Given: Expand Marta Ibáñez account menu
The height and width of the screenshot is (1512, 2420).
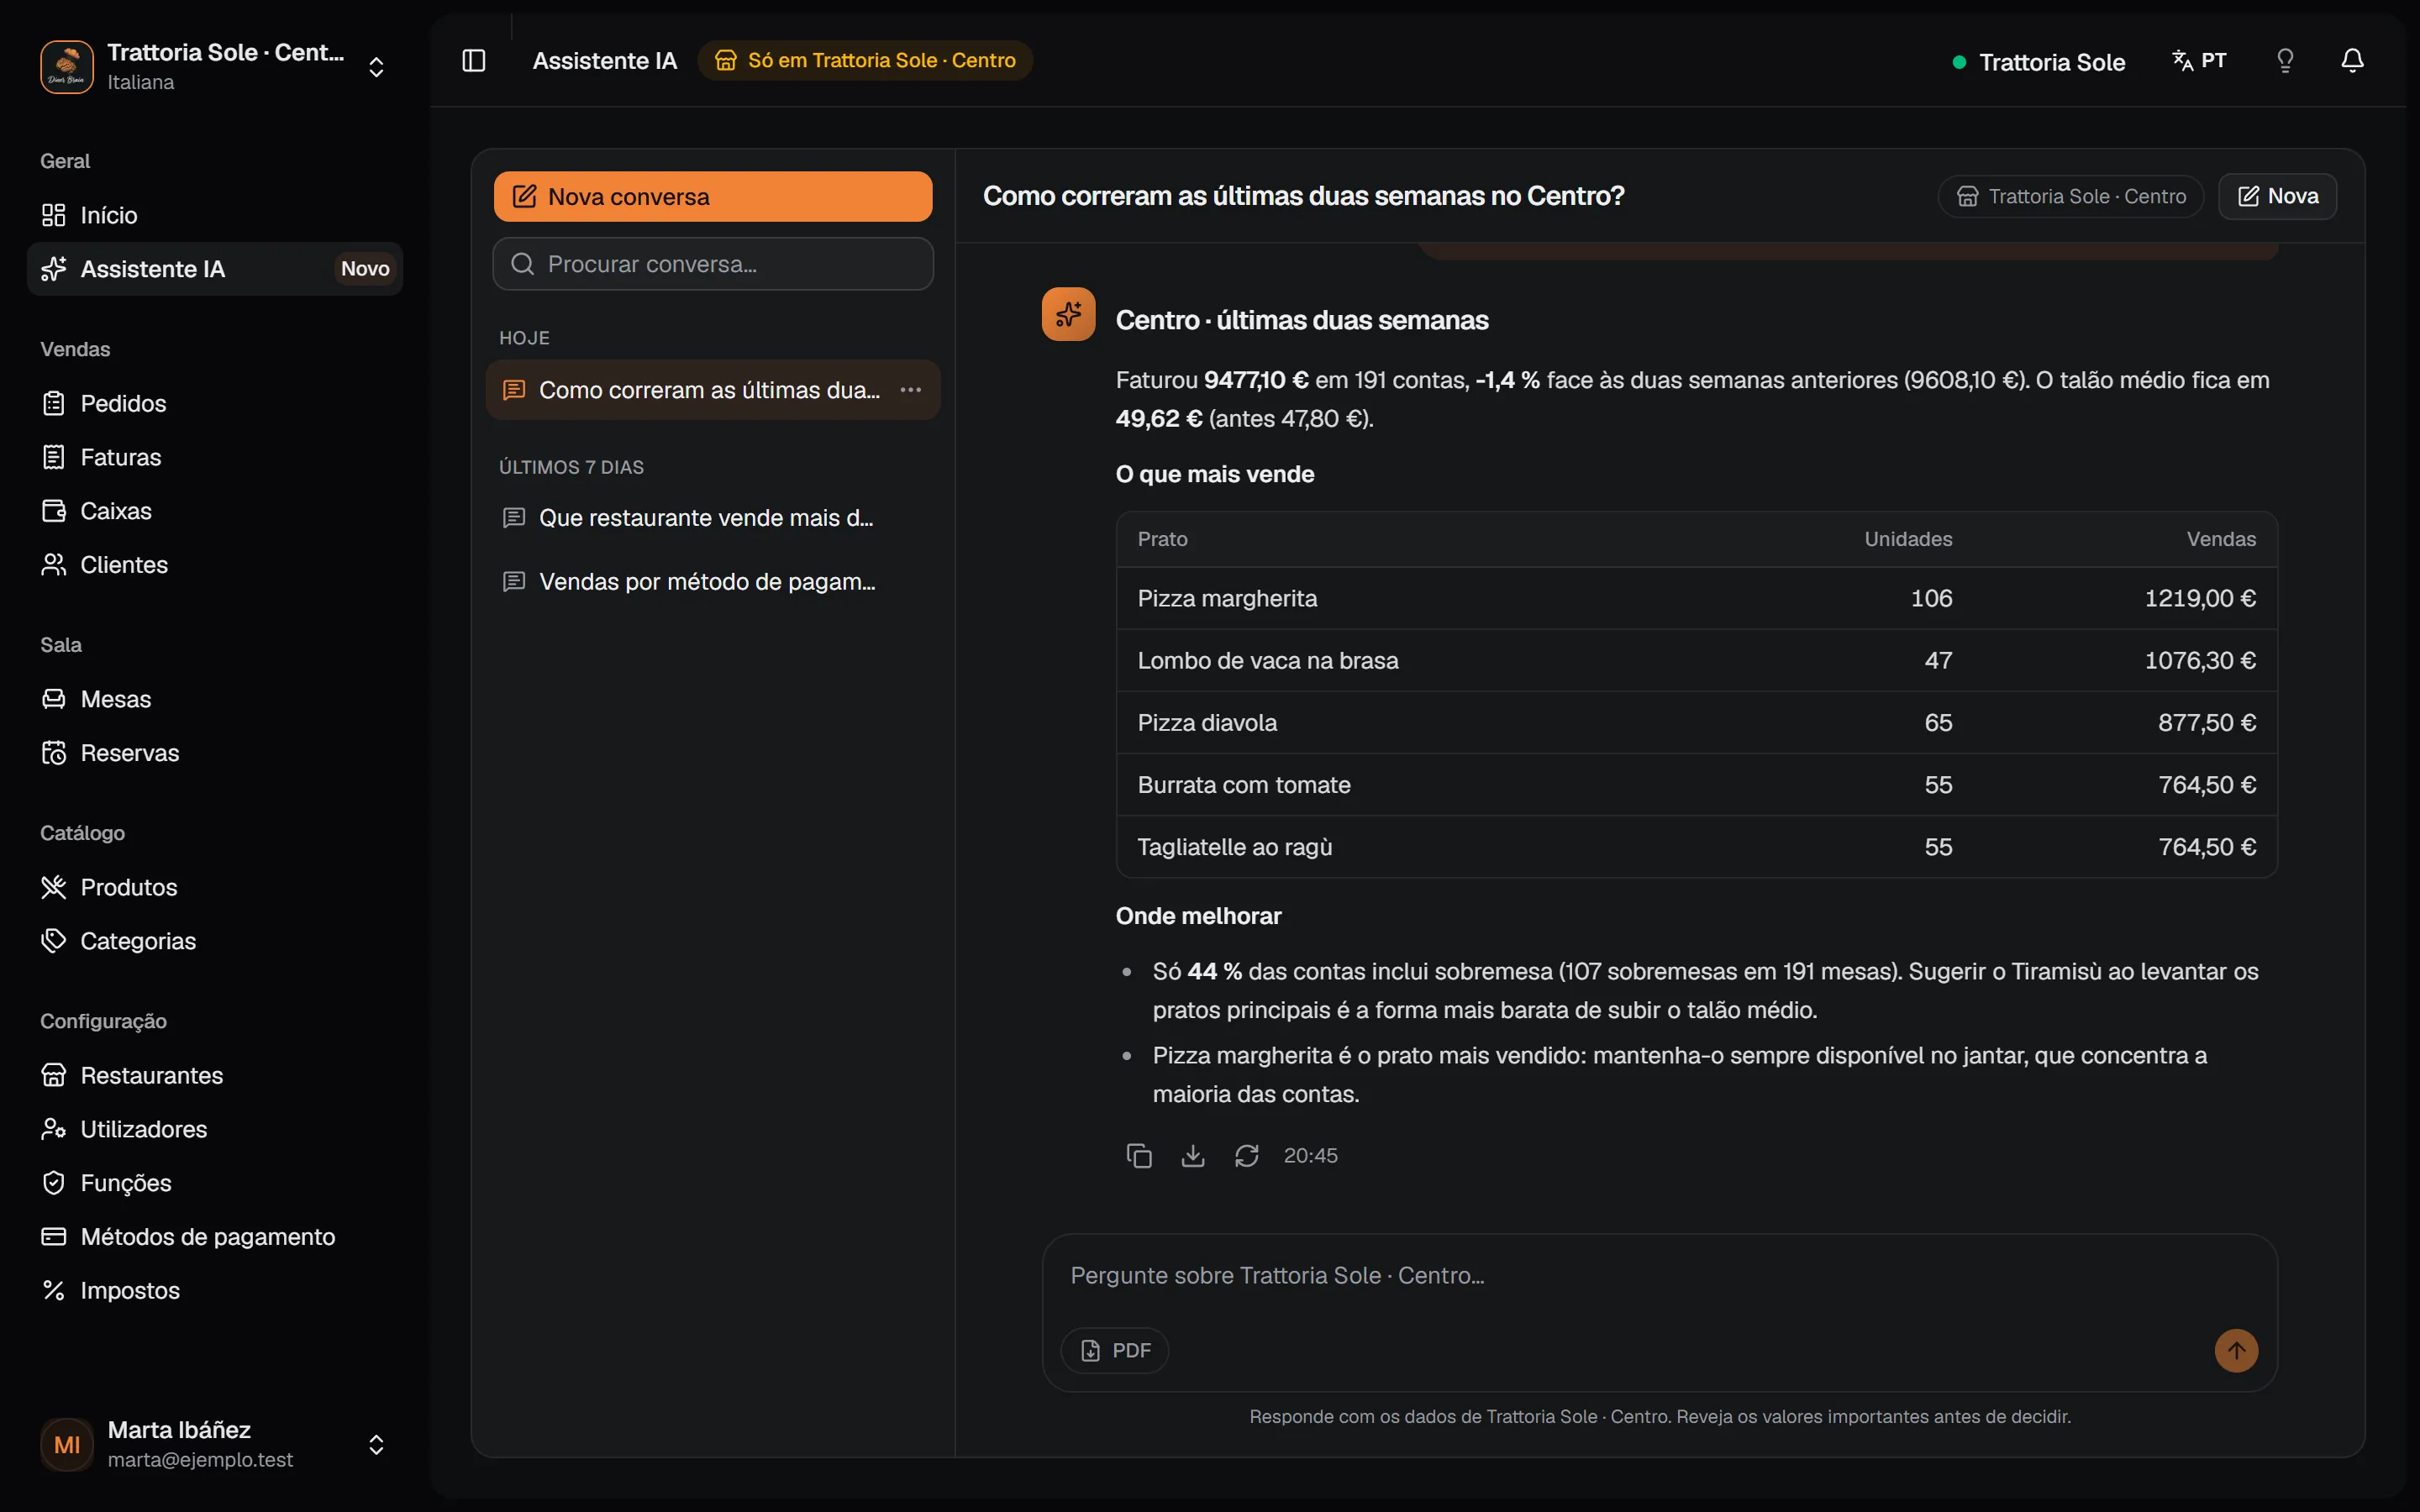Looking at the screenshot, I should 376,1444.
